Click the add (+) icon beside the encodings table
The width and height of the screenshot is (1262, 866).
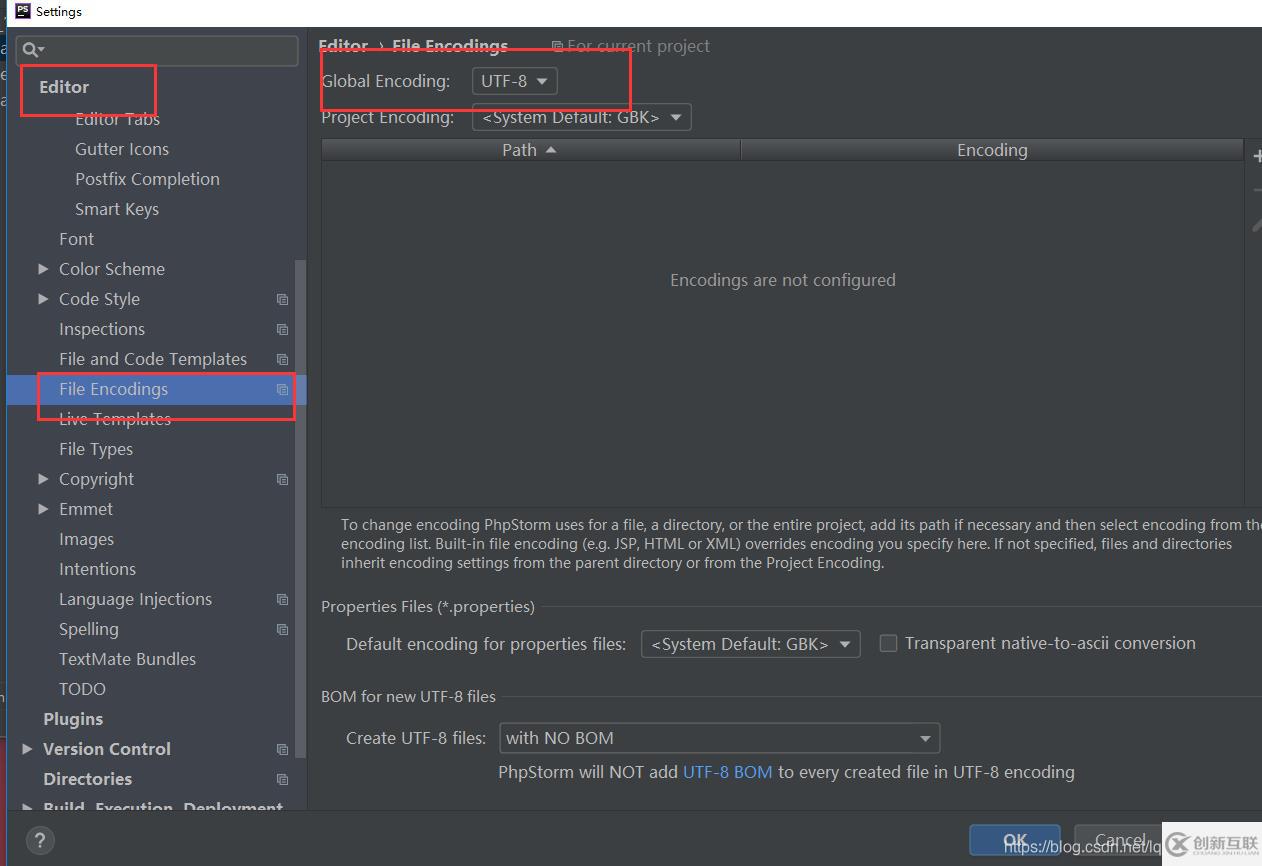point(1256,156)
